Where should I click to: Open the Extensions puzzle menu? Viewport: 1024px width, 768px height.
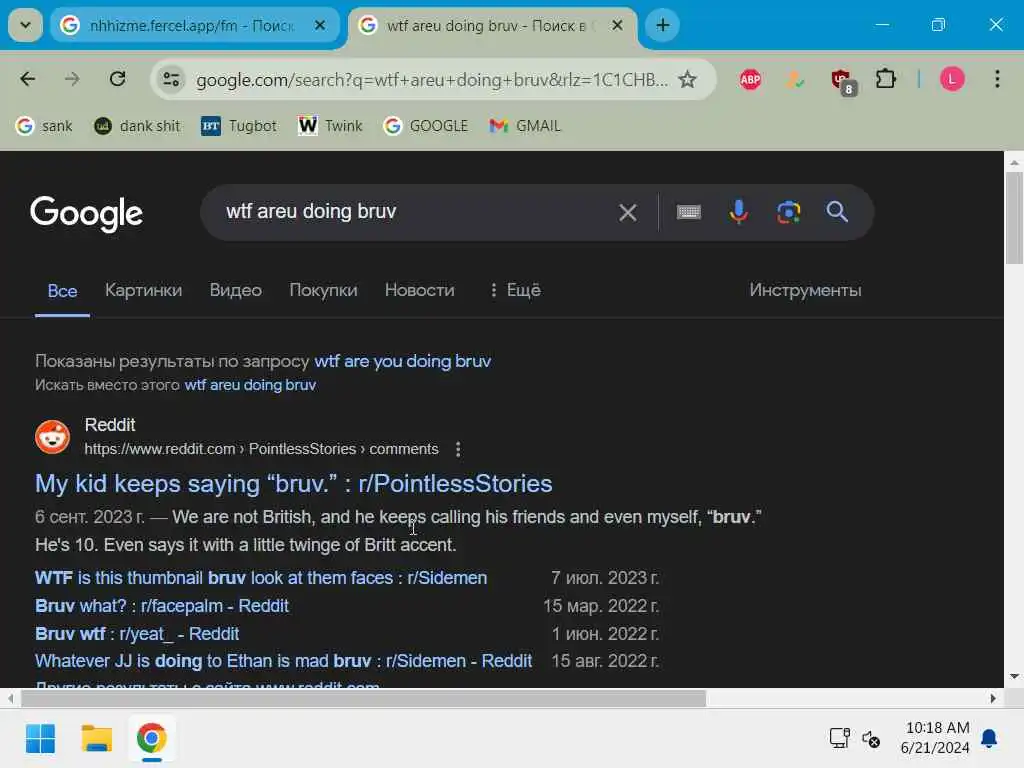point(886,80)
